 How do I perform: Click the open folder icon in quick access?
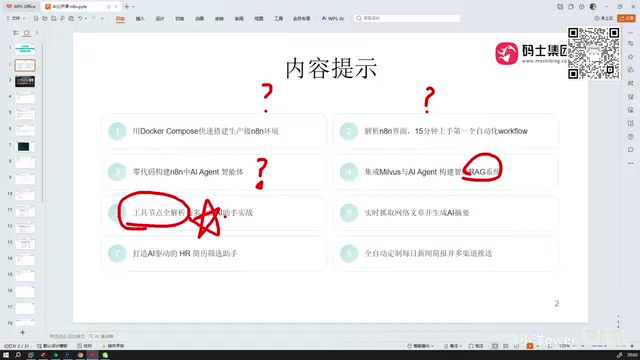coord(44,18)
